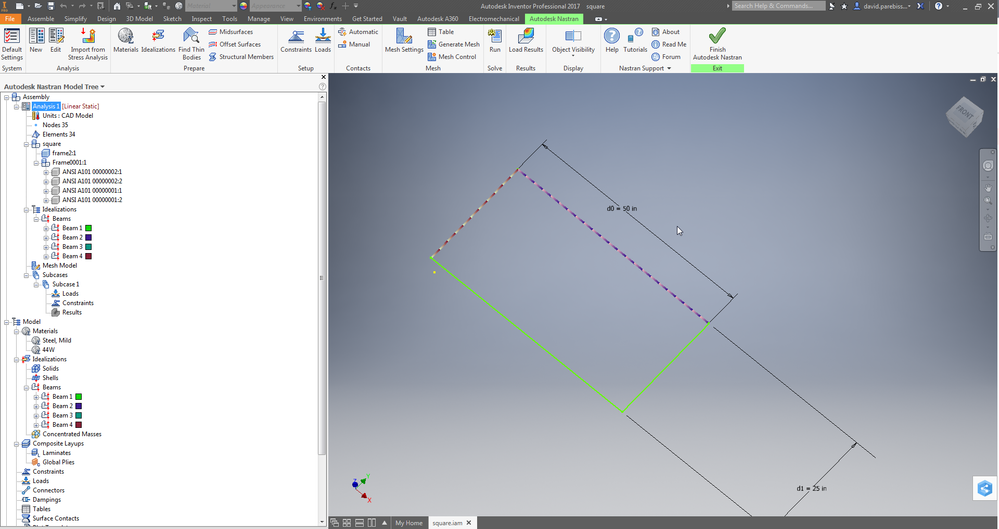Close the square.iam document tab
The width and height of the screenshot is (999, 529).
pyautogui.click(x=469, y=523)
